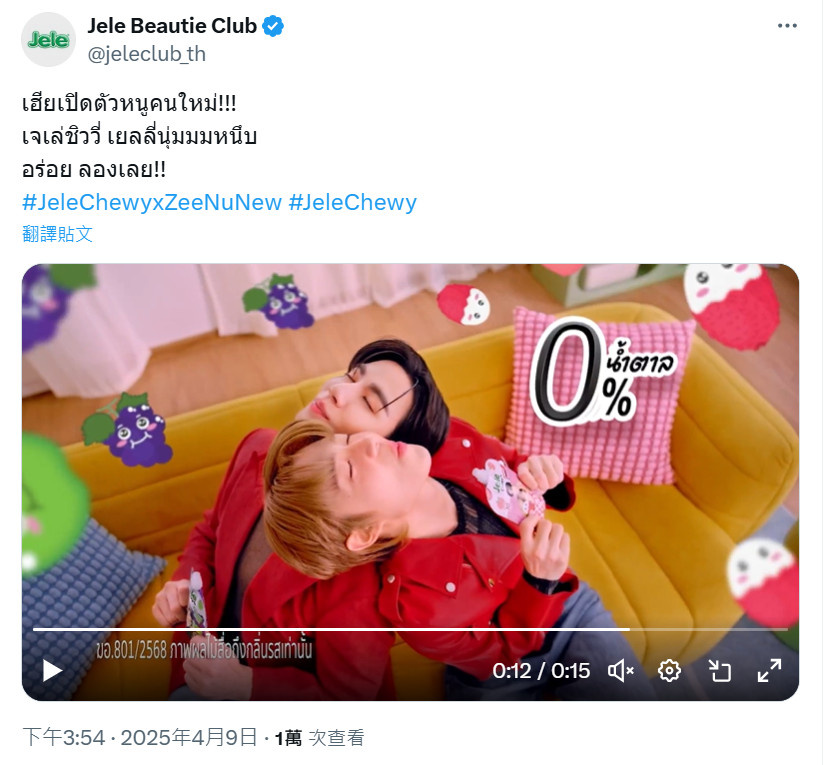825x765 pixels.
Task: Open the three-dot more options menu
Action: [787, 26]
